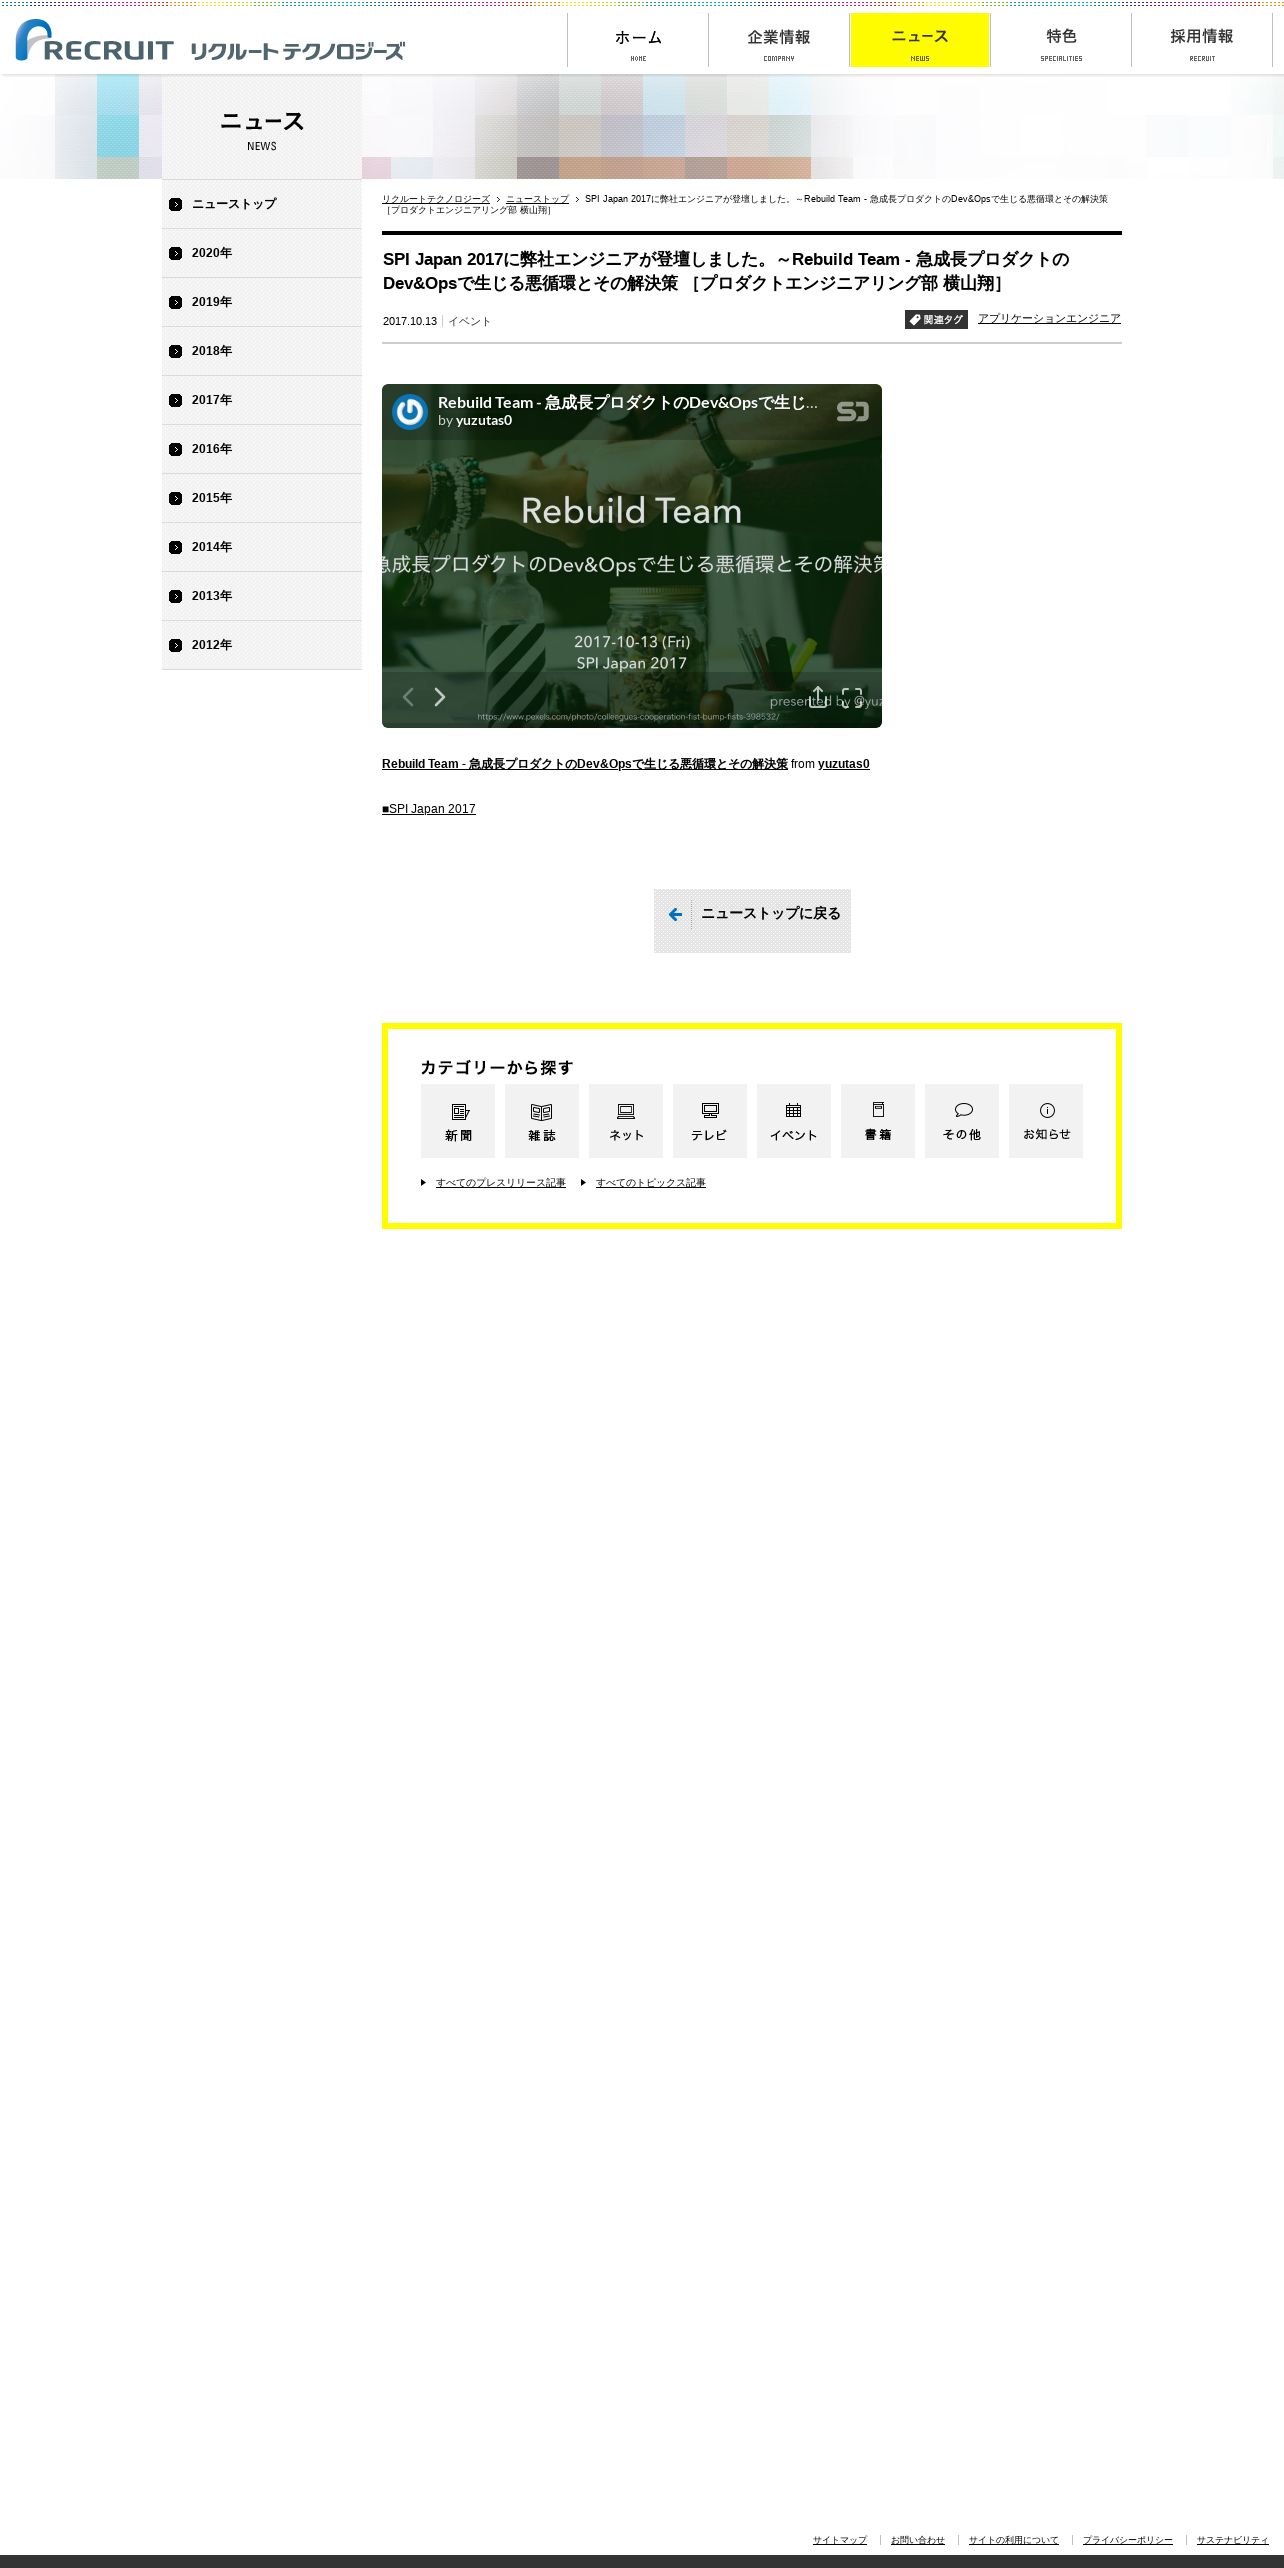Select イベント category icon
This screenshot has width=1284, height=2568.
[x=794, y=1121]
